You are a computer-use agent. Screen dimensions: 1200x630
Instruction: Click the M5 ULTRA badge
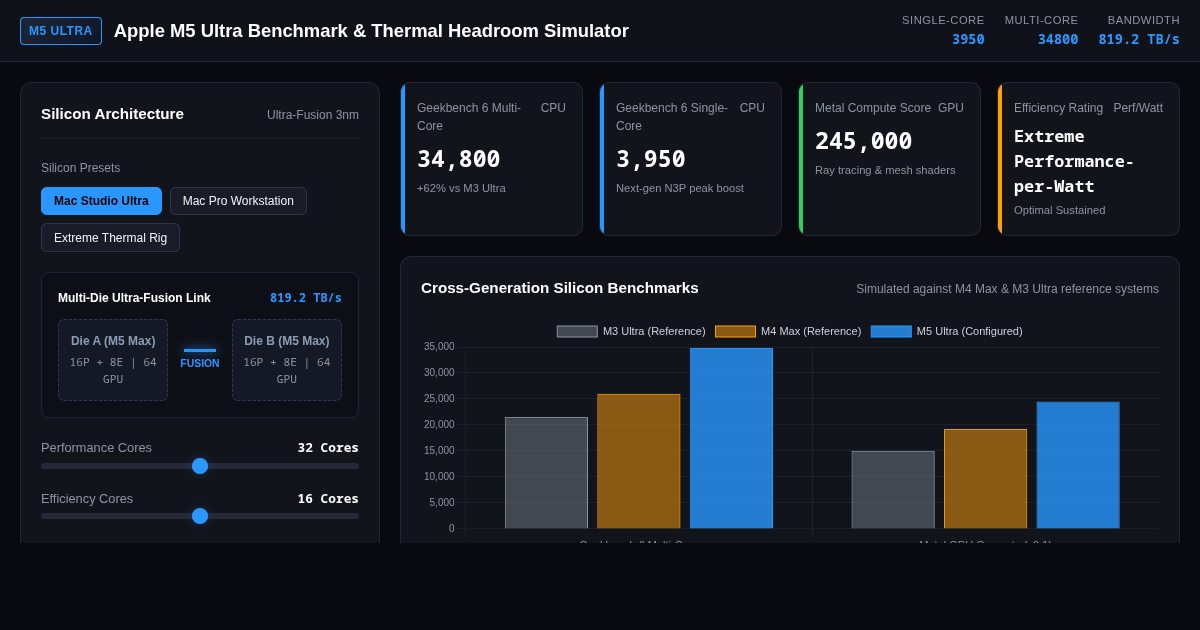(61, 31)
